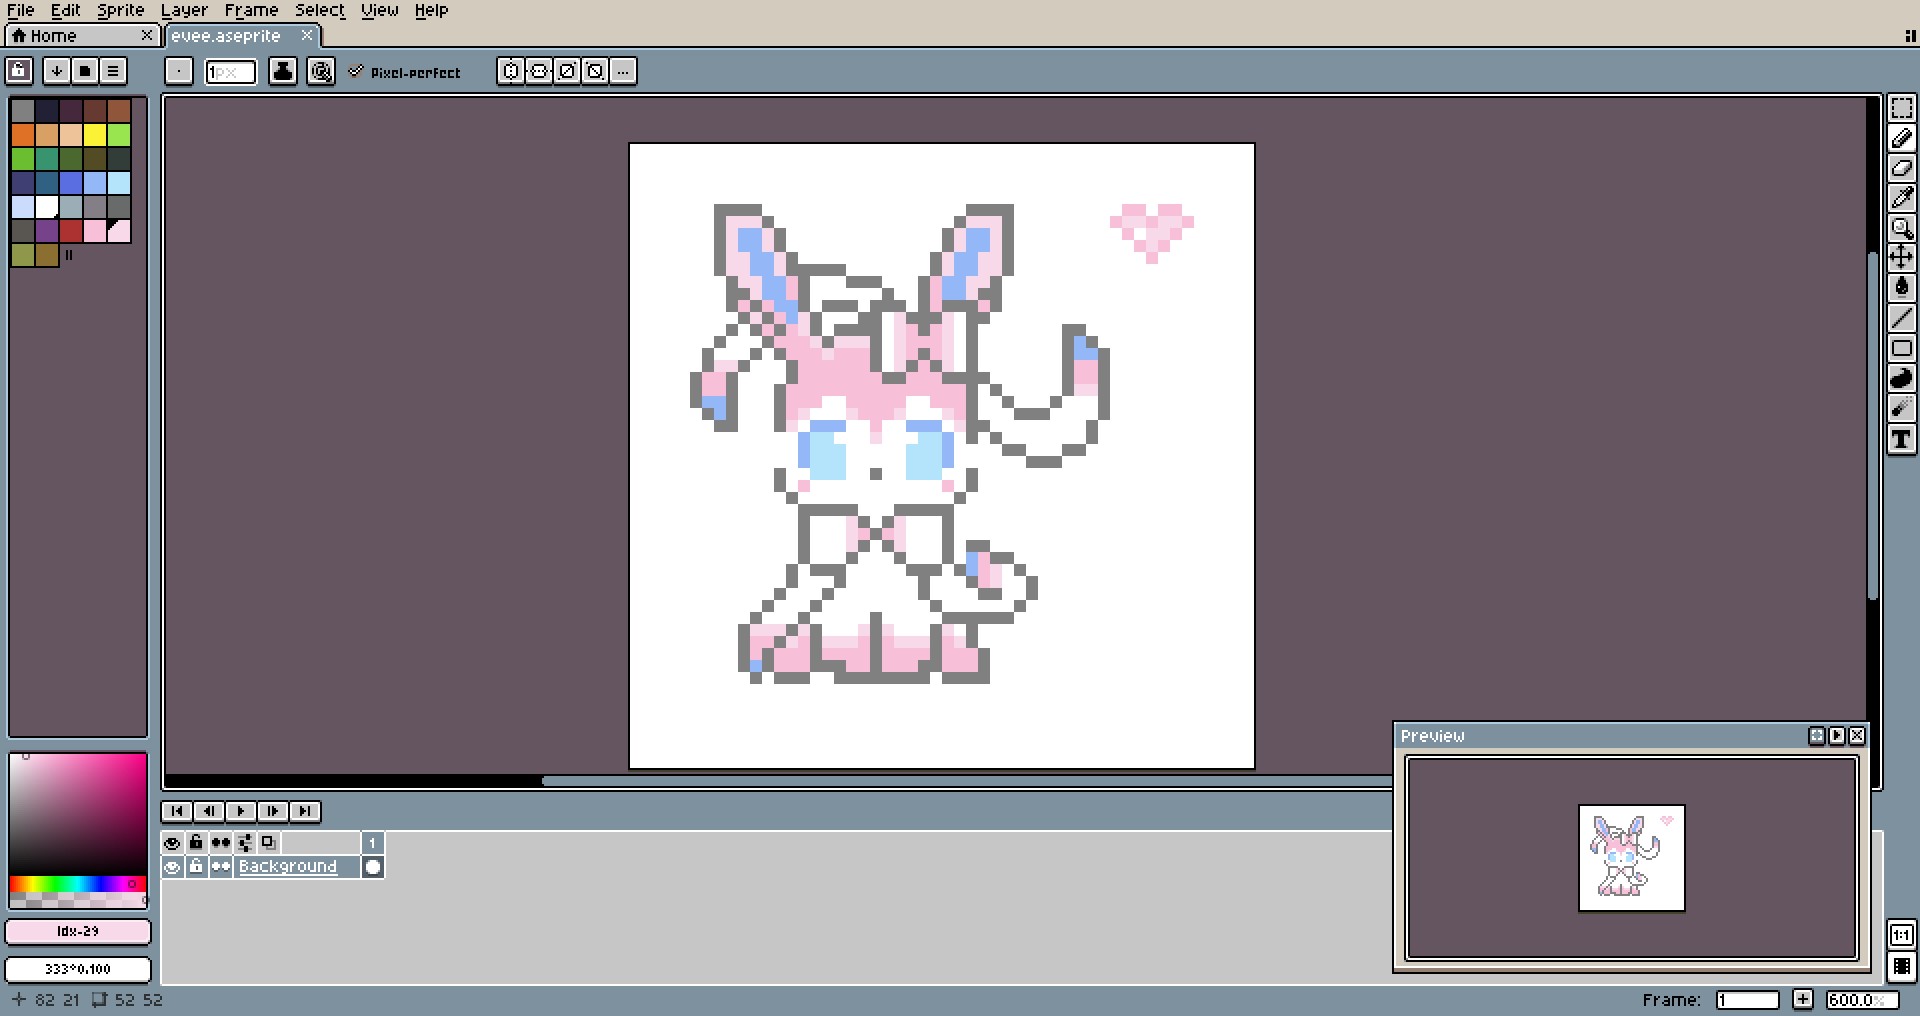Toggle continuous mode in timeline header

coord(220,843)
